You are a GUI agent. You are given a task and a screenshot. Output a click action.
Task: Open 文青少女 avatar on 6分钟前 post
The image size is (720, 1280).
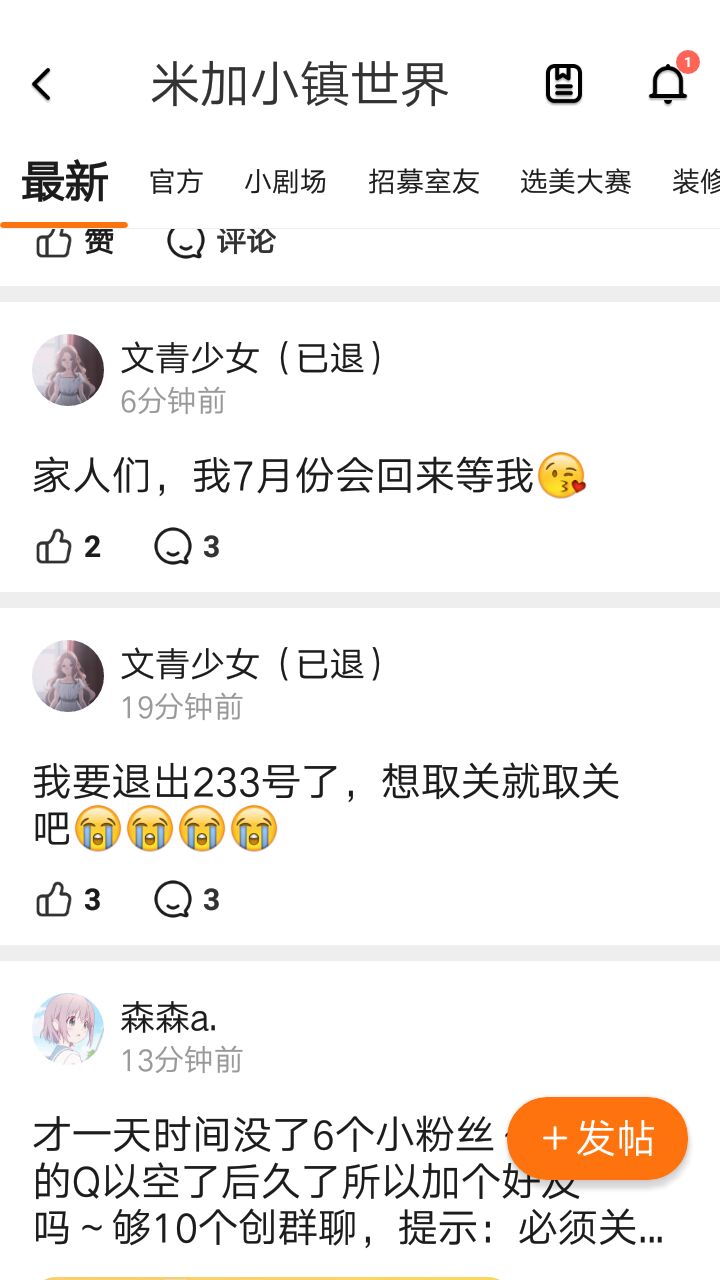pos(68,370)
